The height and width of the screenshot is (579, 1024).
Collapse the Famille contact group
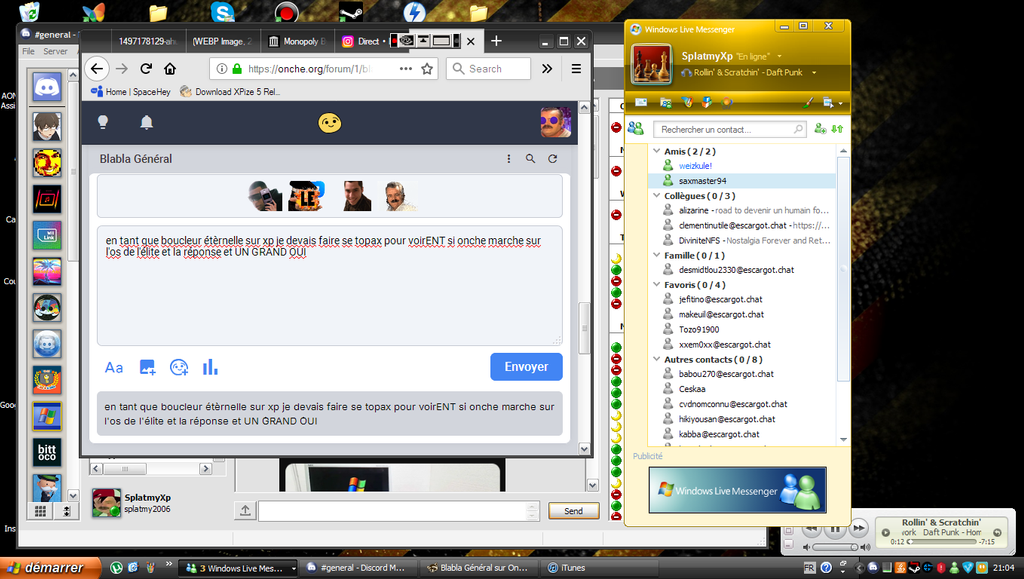pyautogui.click(x=657, y=255)
